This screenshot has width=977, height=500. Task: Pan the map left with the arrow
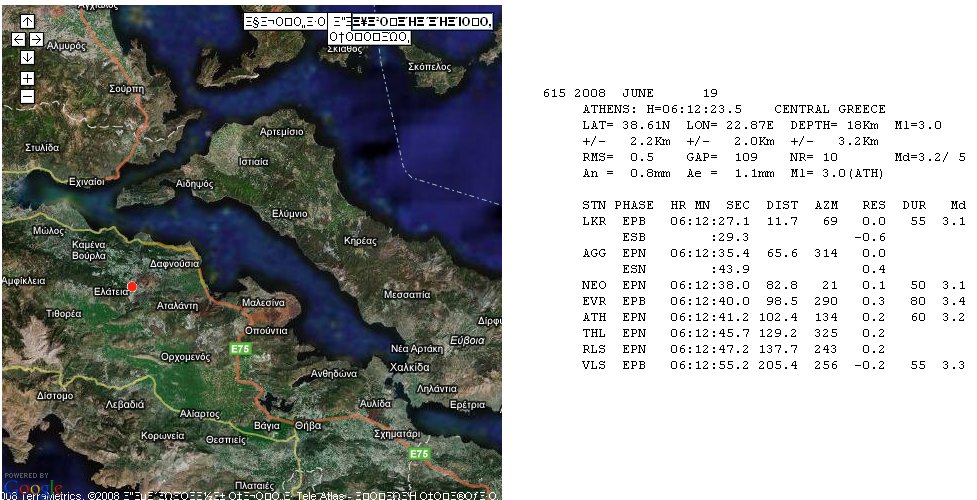coord(19,39)
